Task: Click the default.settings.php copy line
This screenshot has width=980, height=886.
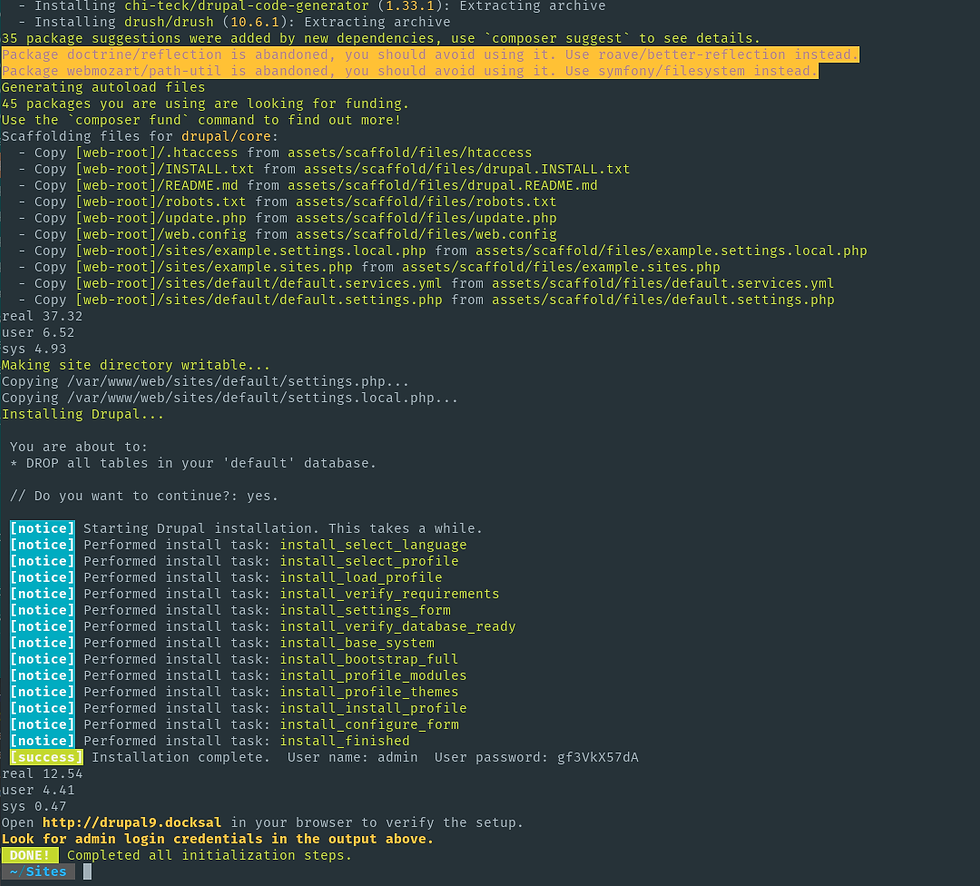Action: pyautogui.click(x=426, y=300)
